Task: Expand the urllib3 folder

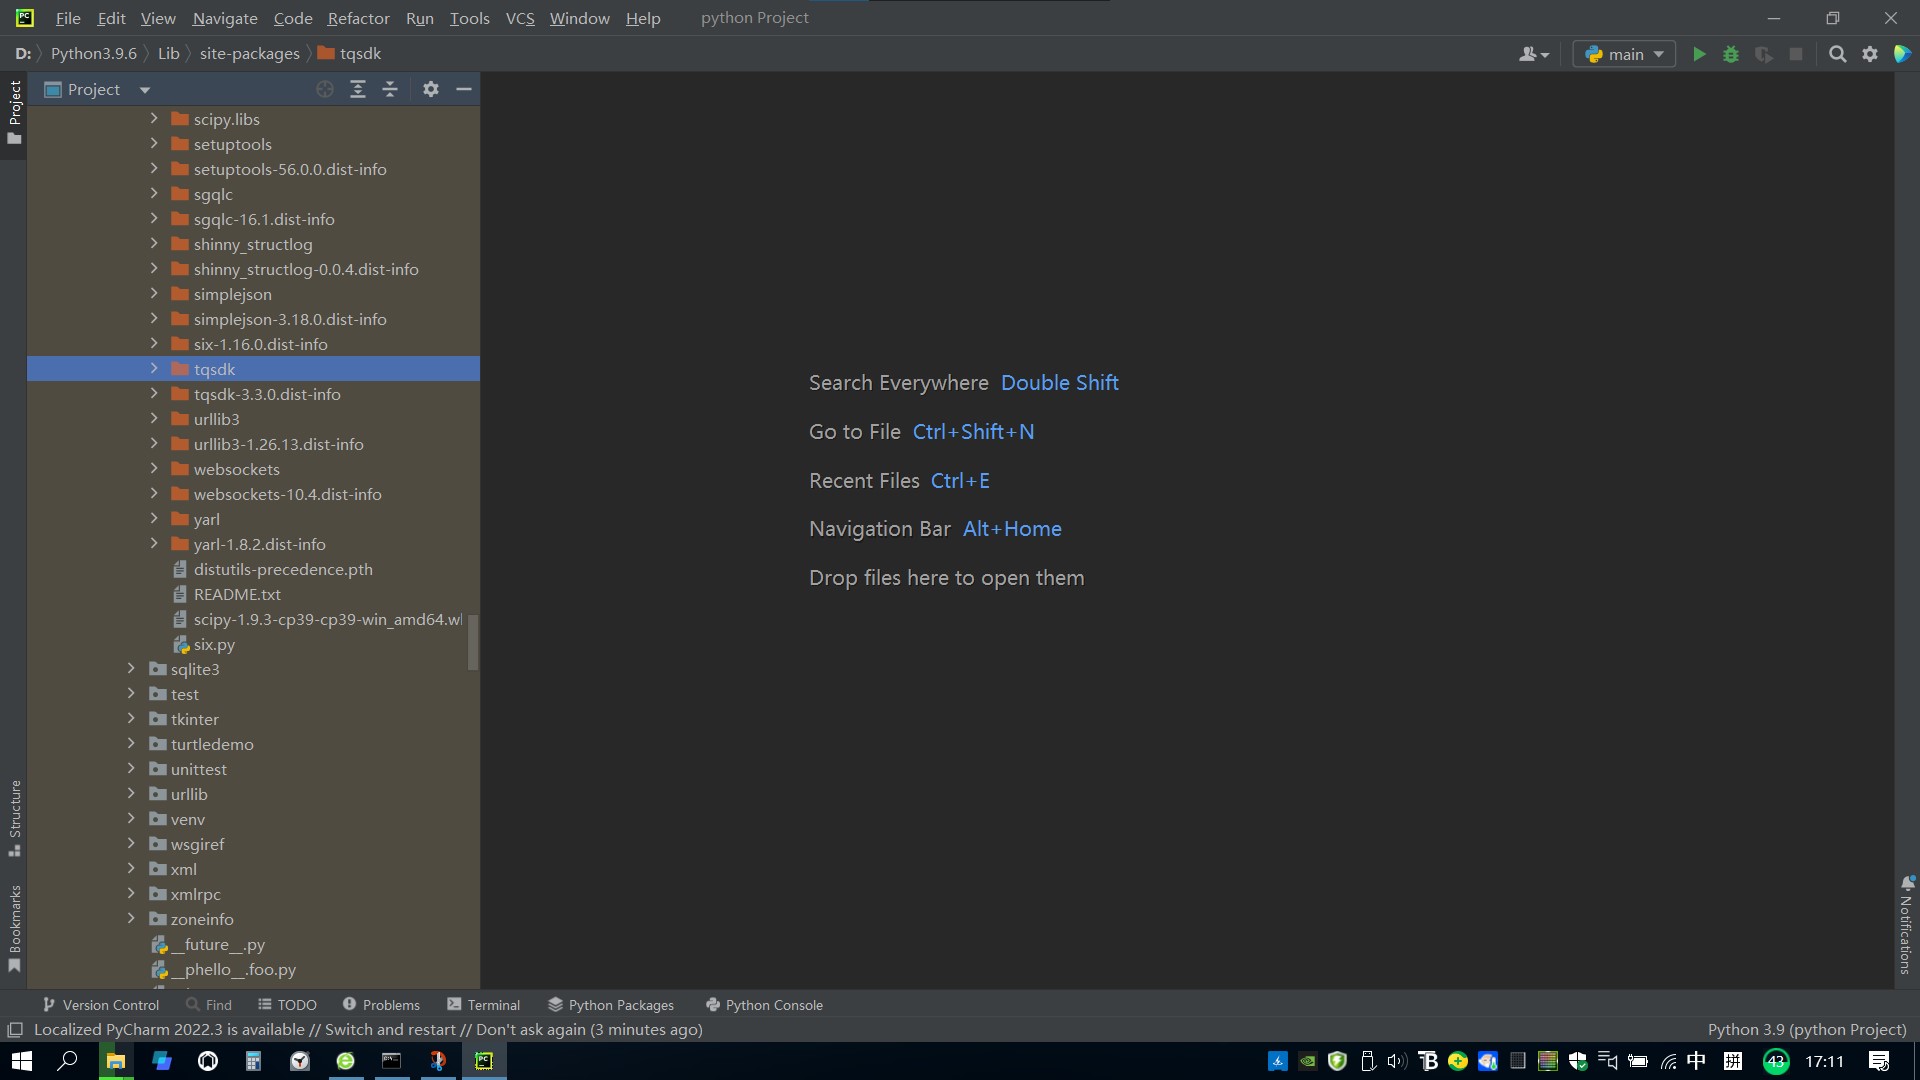Action: coord(154,419)
